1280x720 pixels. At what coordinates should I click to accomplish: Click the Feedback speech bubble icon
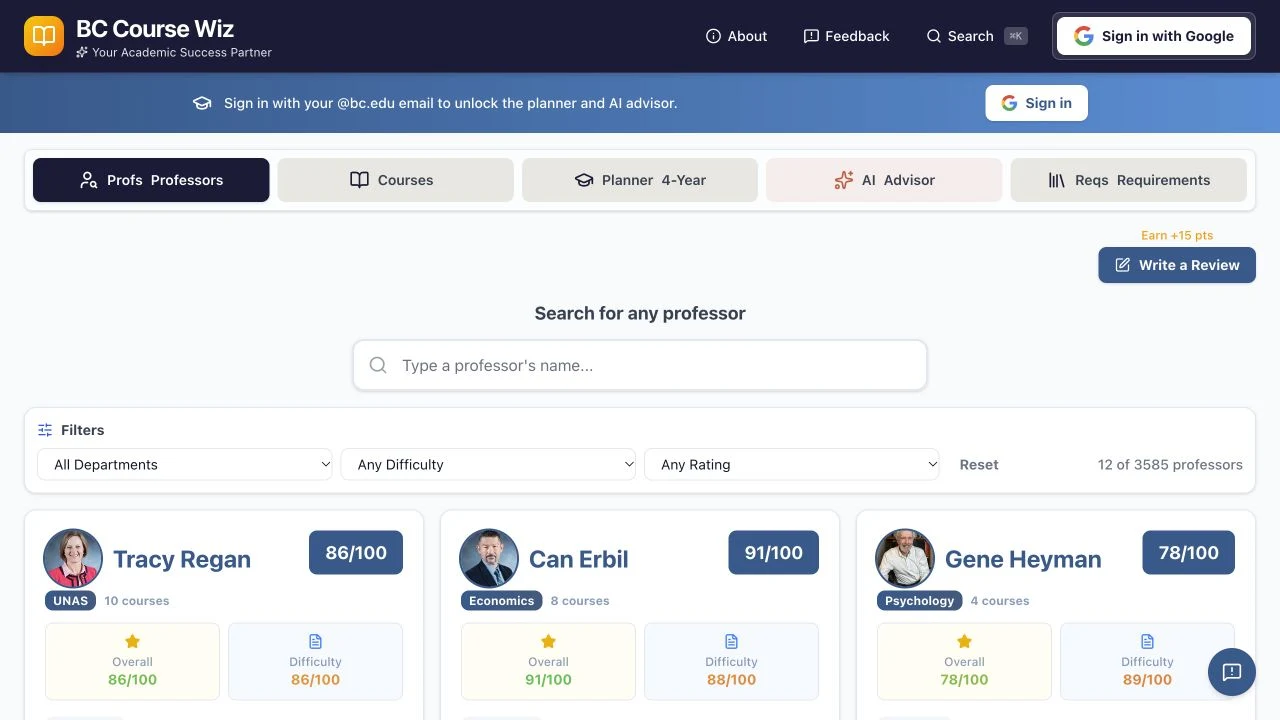[811, 36]
